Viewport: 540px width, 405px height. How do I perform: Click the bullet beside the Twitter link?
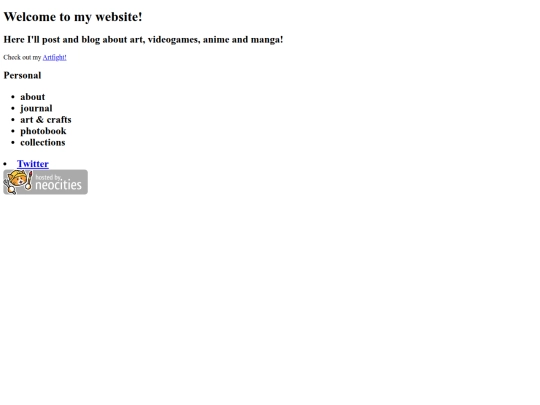pyautogui.click(x=5, y=164)
